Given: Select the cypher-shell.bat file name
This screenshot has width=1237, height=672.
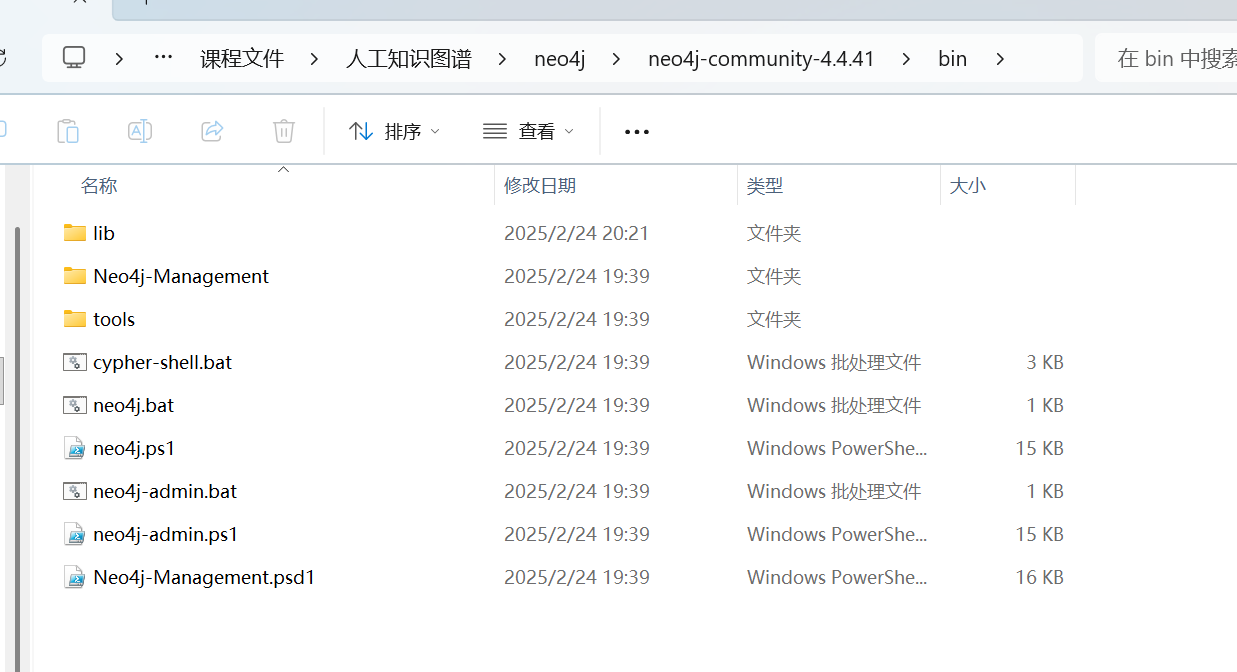Looking at the screenshot, I should 162,362.
